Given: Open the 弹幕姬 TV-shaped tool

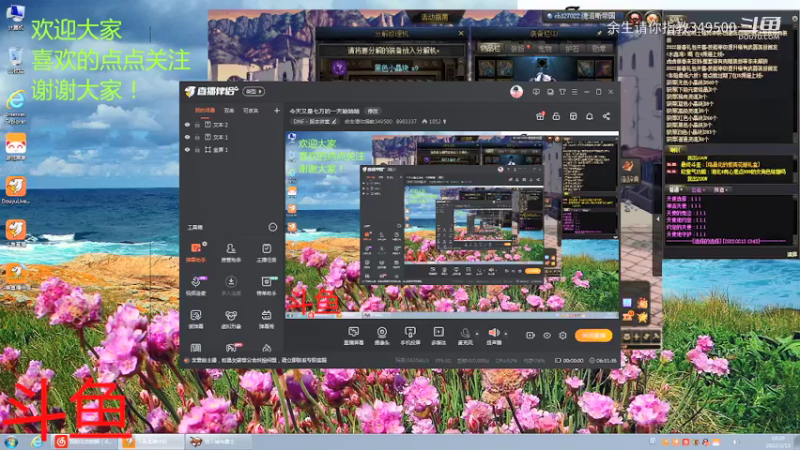Looking at the screenshot, I should pos(266,318).
